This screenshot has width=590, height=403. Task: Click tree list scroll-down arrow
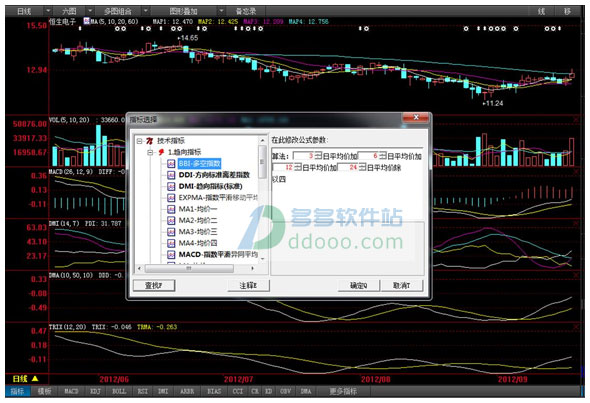coord(262,259)
